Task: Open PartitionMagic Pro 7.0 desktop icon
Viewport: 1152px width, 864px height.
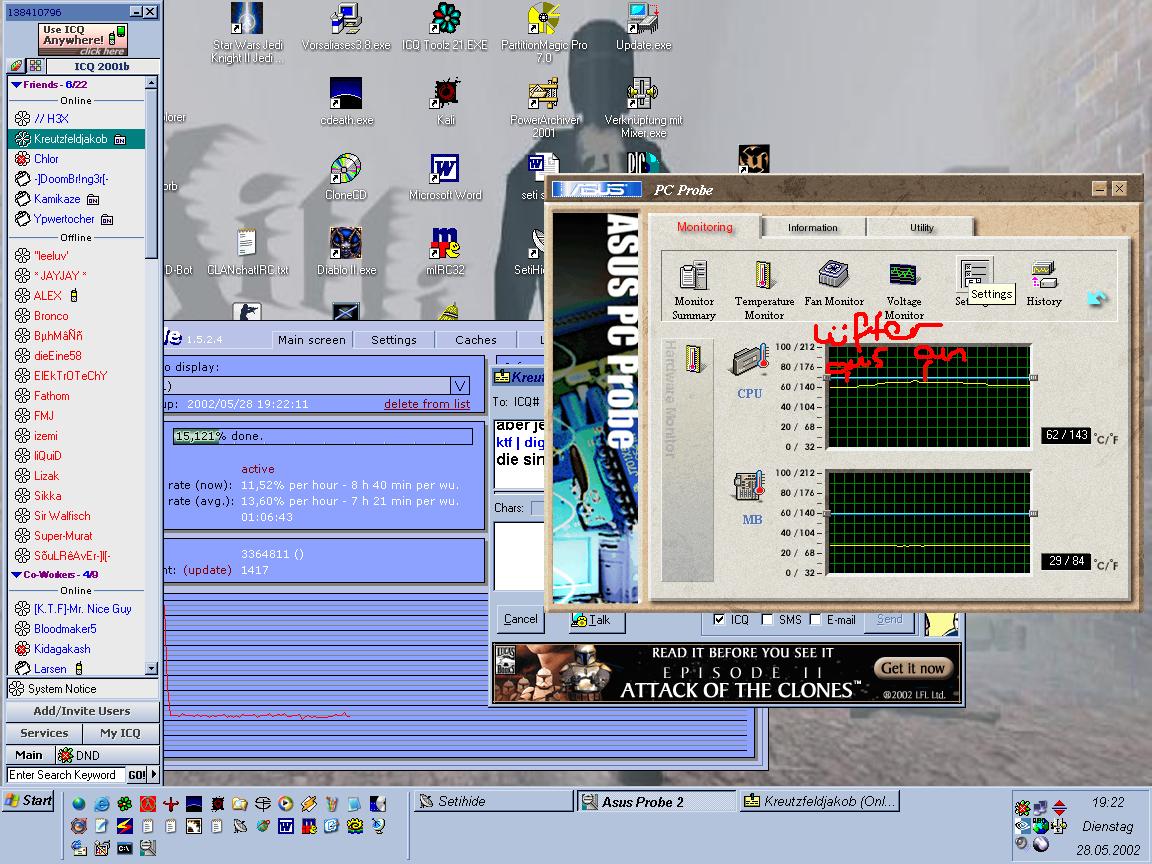Action: point(544,32)
